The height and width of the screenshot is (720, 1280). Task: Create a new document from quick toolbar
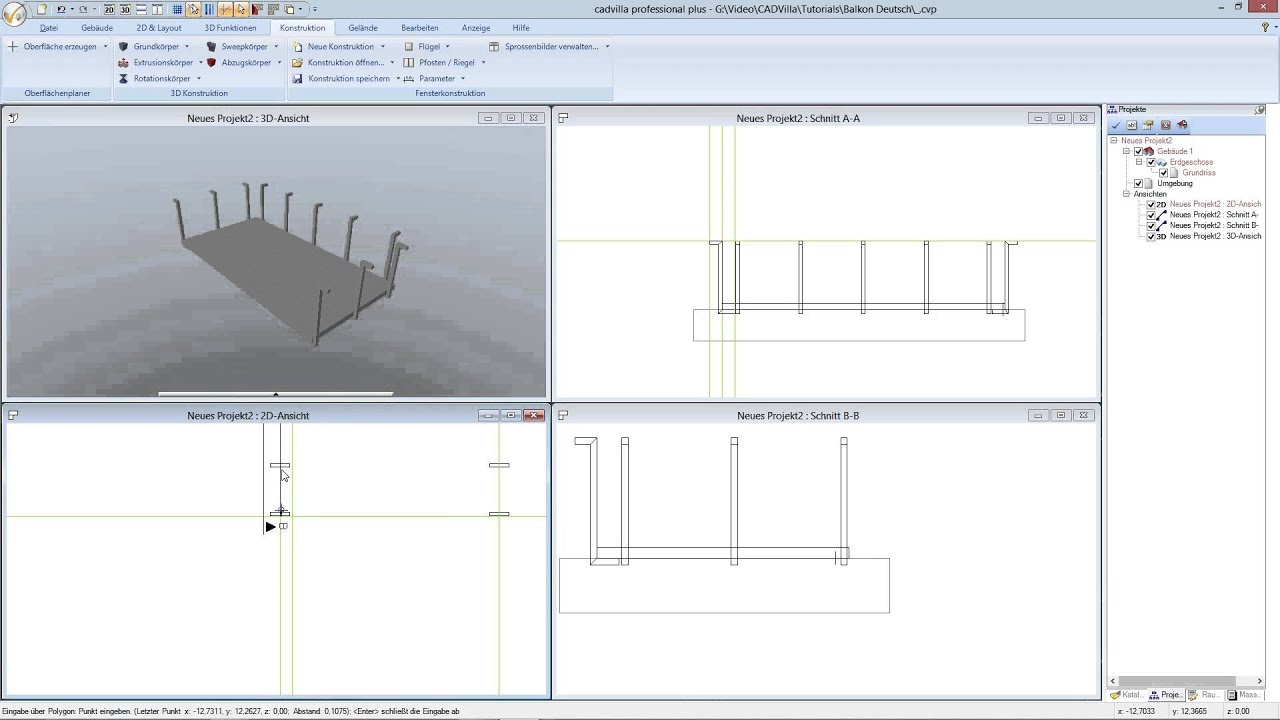click(42, 9)
